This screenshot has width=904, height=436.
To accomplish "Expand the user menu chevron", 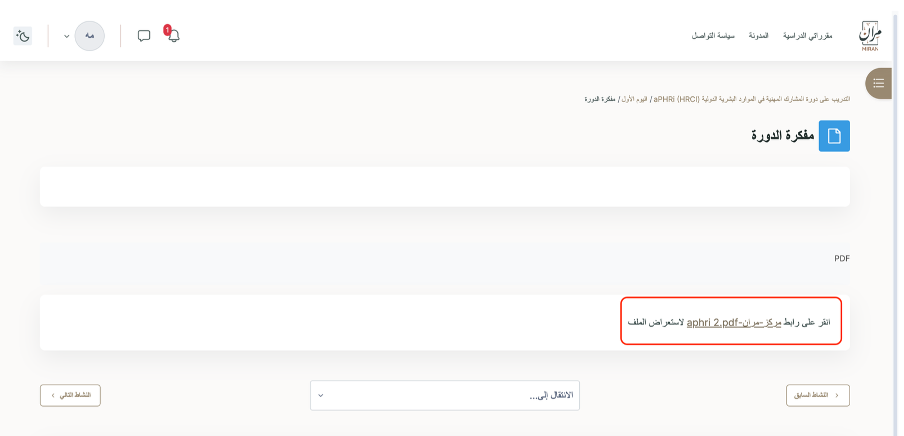I will pos(67,36).
